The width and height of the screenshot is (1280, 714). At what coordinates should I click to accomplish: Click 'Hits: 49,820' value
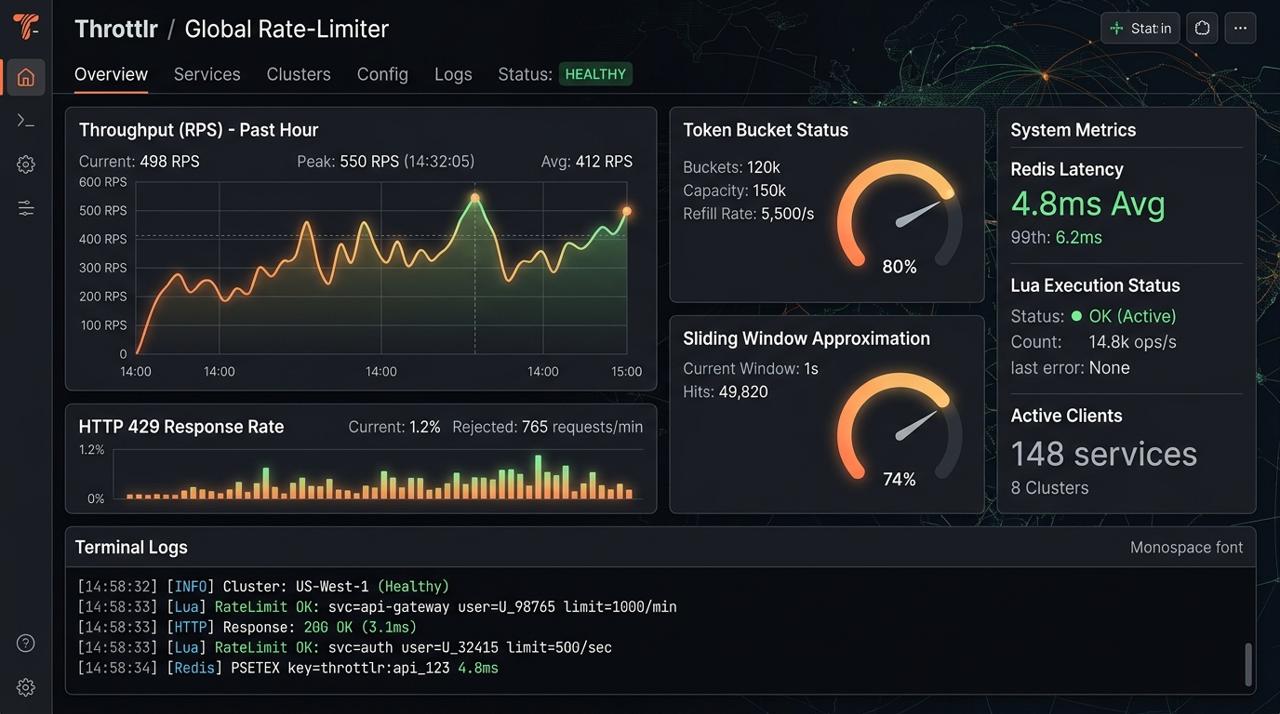coord(725,391)
